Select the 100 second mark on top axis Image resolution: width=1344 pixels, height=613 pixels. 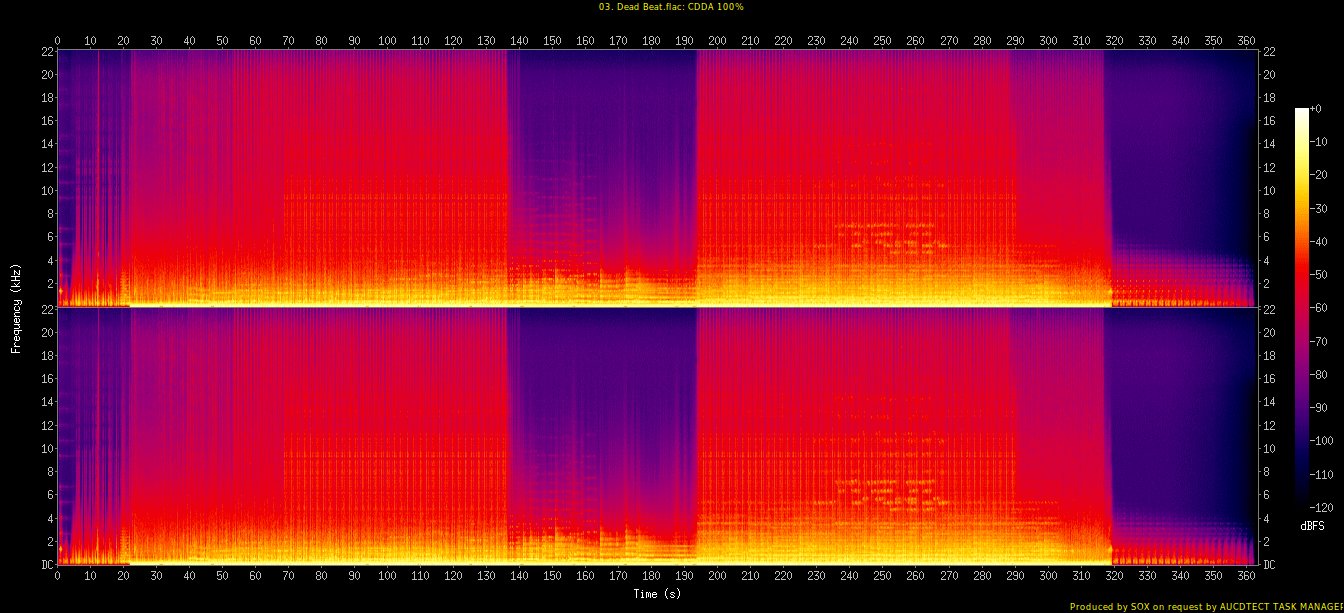pyautogui.click(x=387, y=41)
